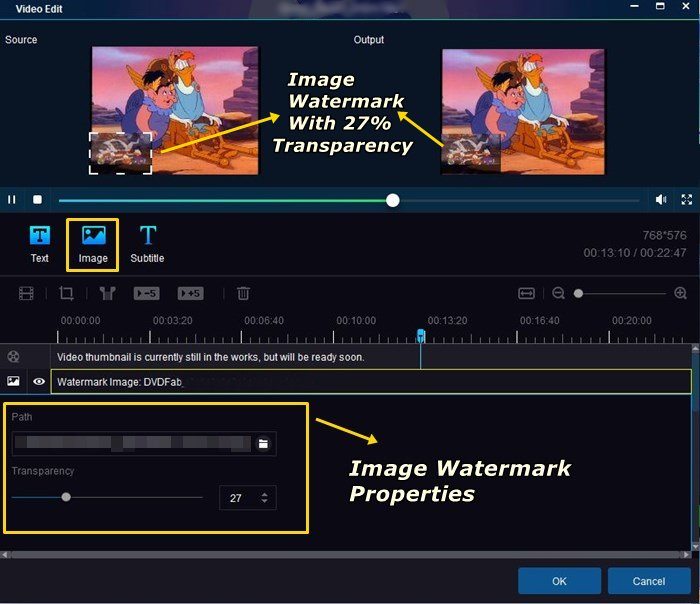
Task: Click the 768*576 resolution text
Action: (664, 235)
